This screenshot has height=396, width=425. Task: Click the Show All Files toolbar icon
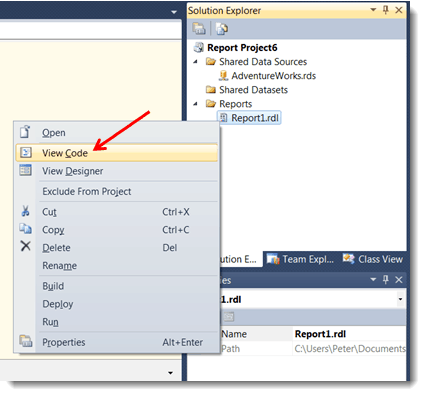point(222,29)
